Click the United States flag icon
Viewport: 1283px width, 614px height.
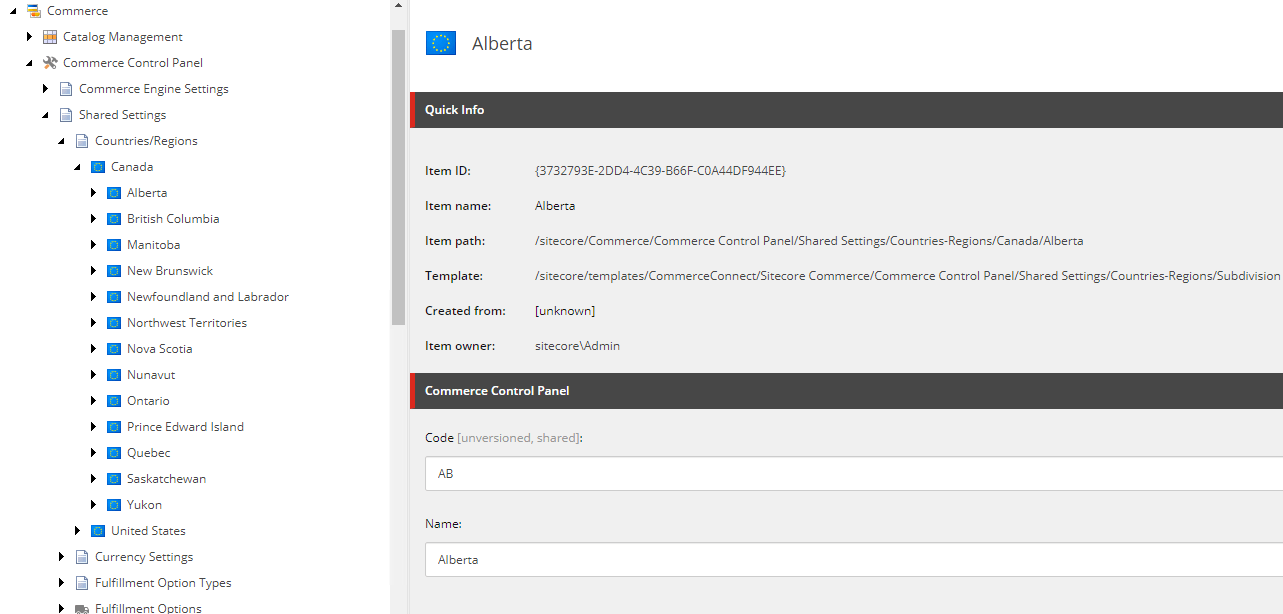[97, 531]
